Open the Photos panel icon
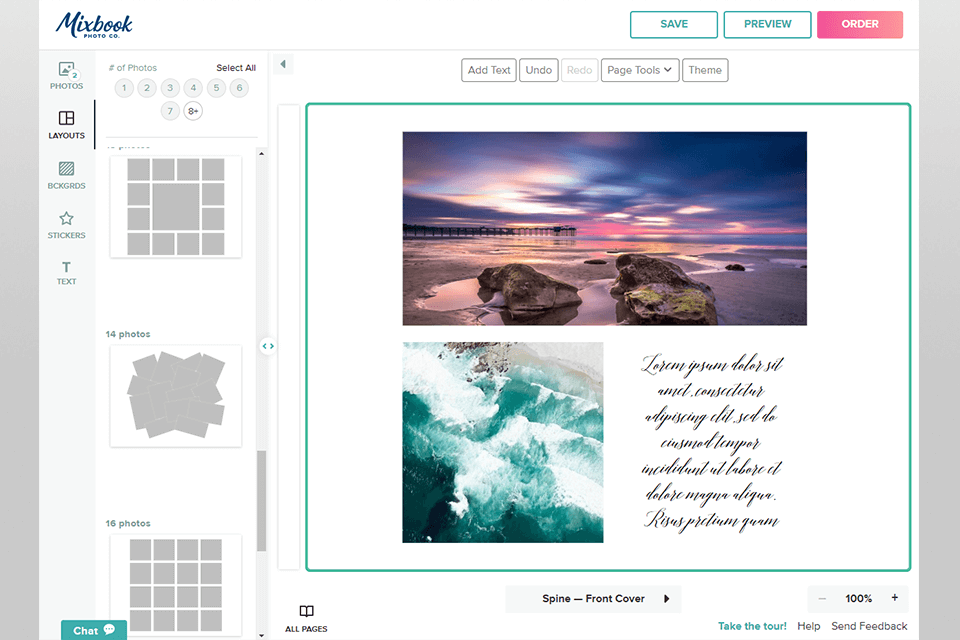The width and height of the screenshot is (960, 640). coord(66,76)
